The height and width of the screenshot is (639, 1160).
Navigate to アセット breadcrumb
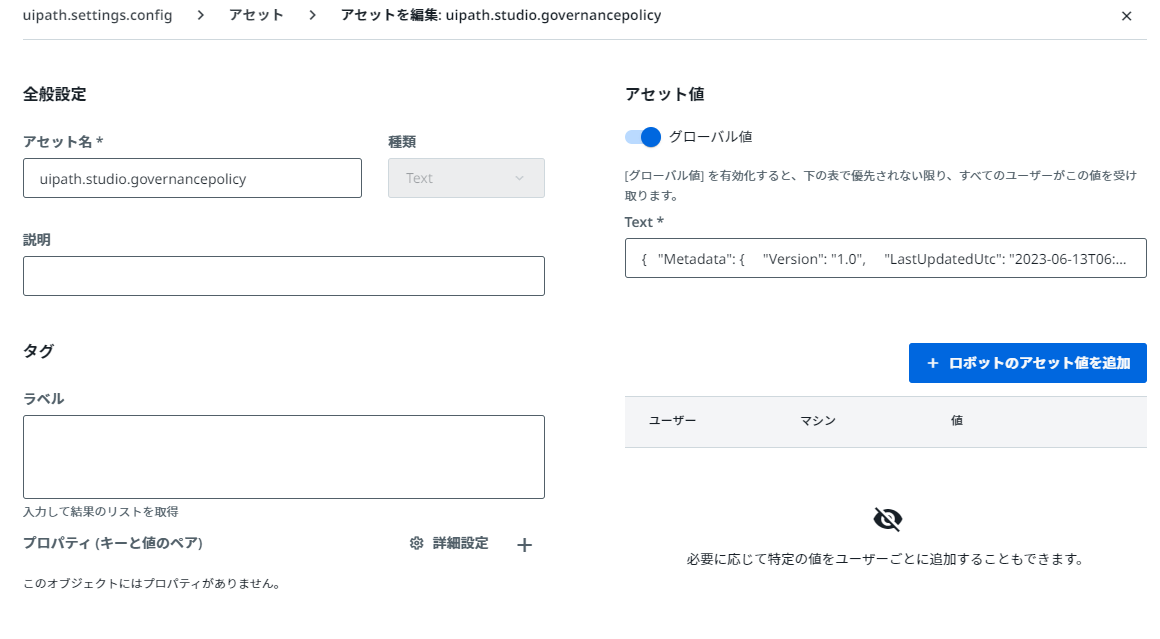tap(256, 16)
